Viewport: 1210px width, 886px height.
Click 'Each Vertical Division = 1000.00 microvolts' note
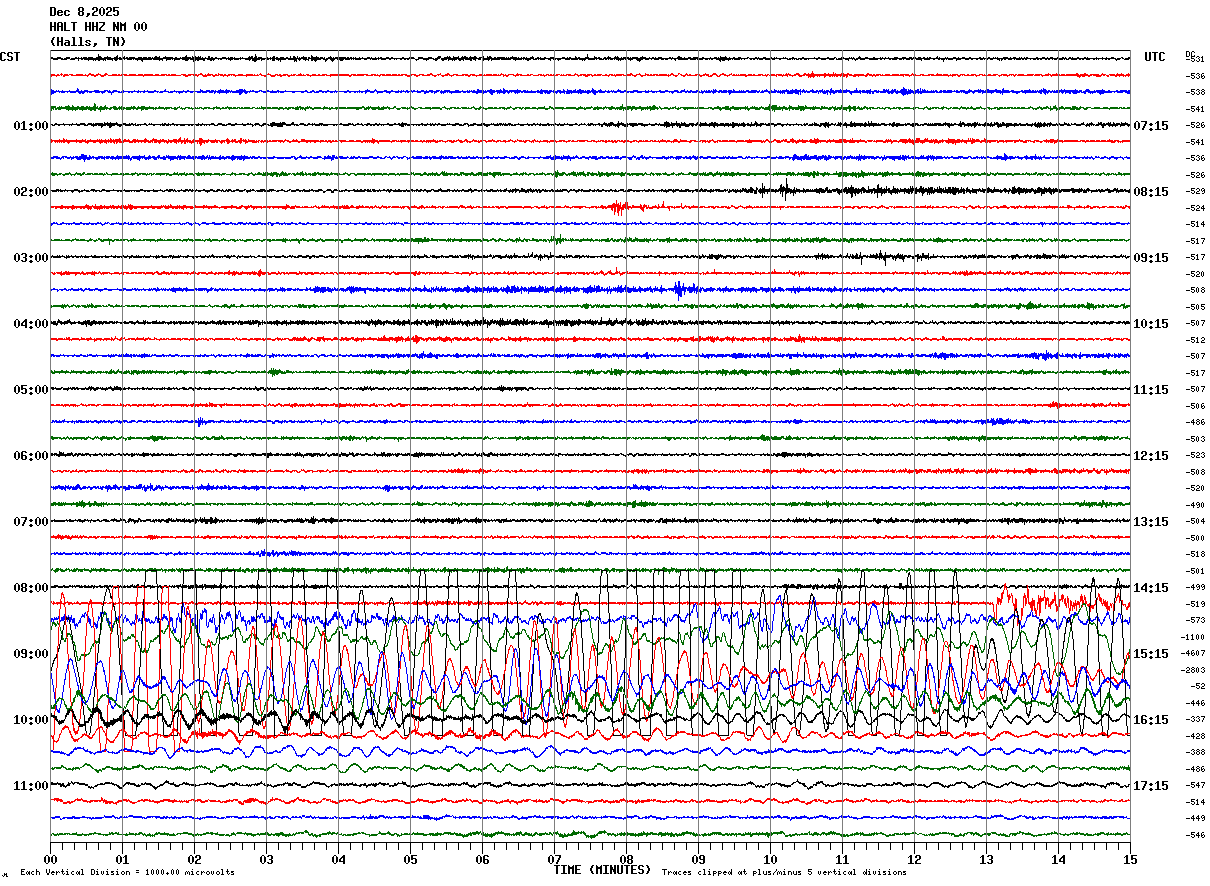pyautogui.click(x=127, y=873)
